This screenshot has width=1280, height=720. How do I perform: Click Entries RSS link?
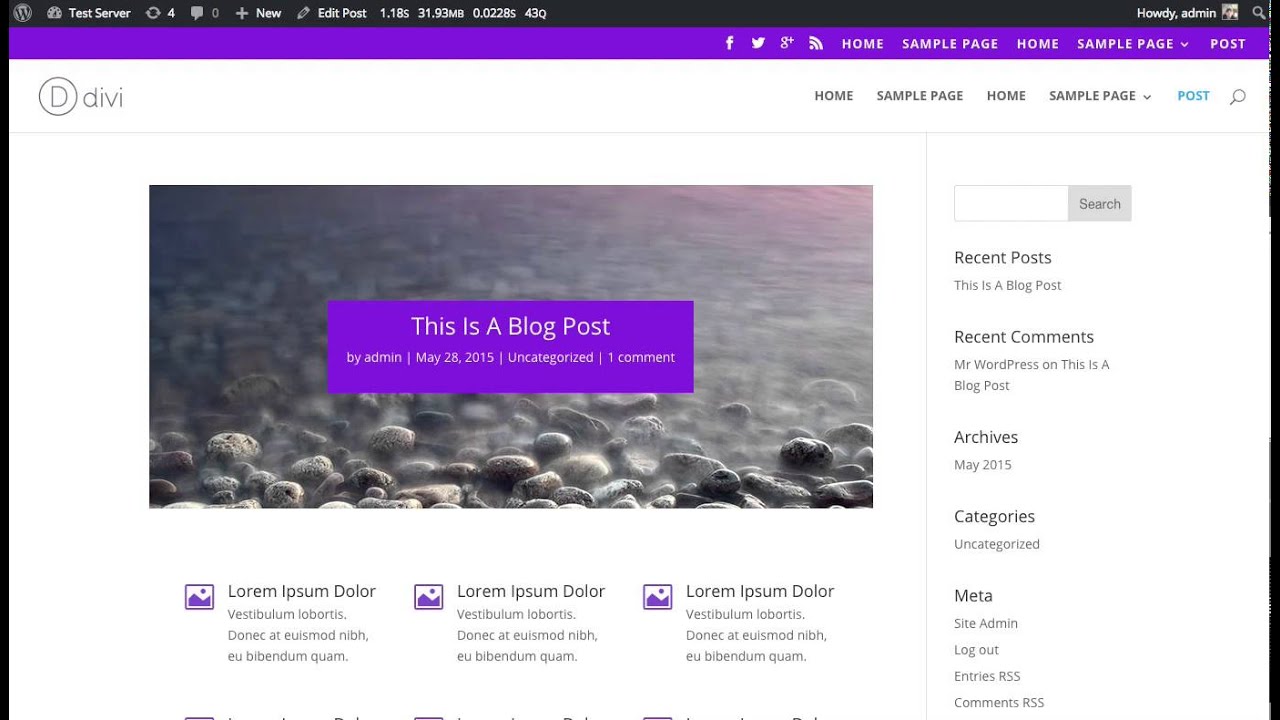987,676
